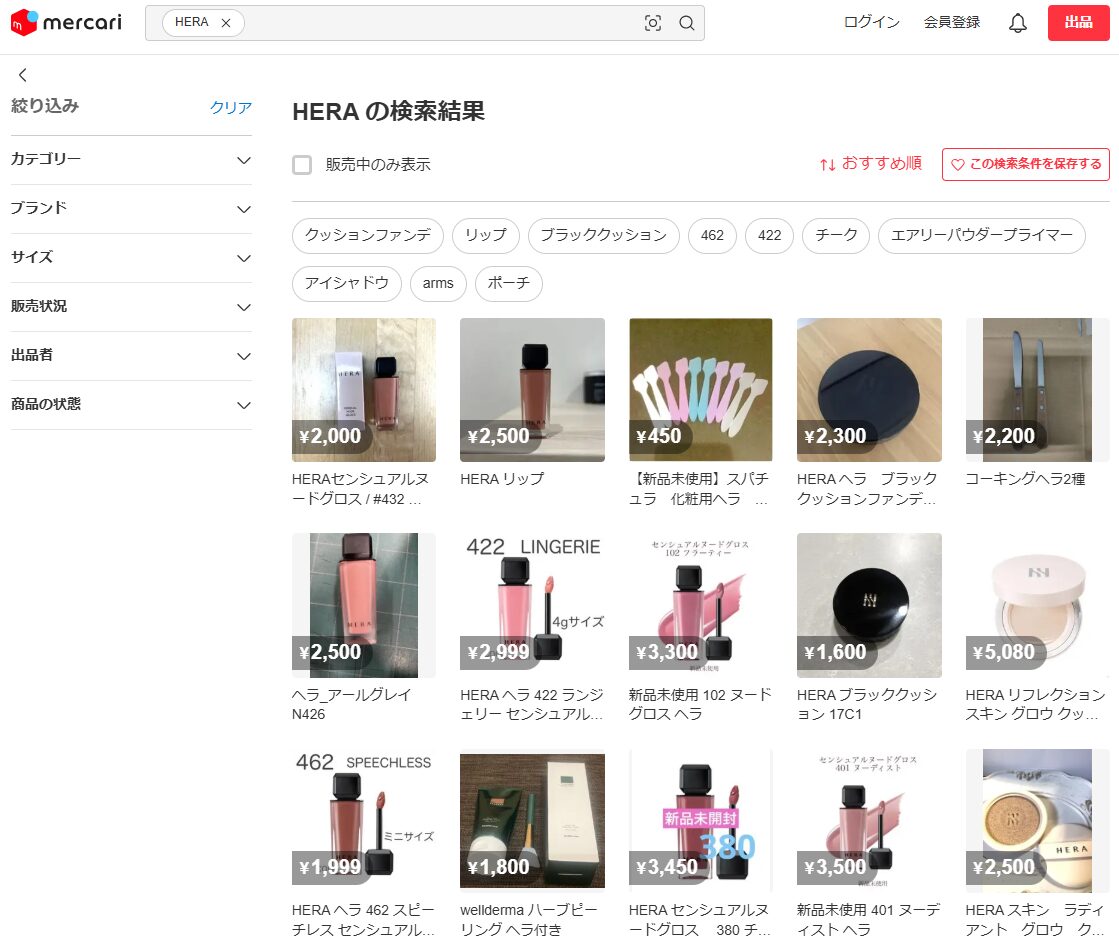Click title コーキングヘラ2種
The width and height of the screenshot is (1119, 942).
coord(1026,479)
